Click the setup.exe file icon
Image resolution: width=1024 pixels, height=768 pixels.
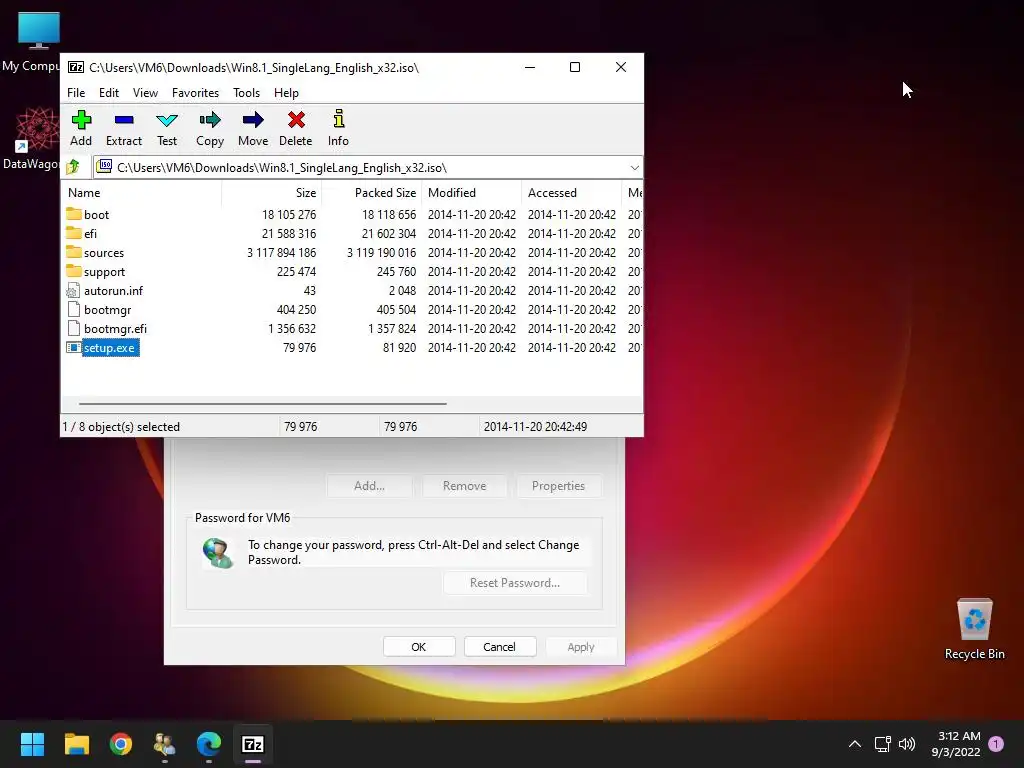73,347
